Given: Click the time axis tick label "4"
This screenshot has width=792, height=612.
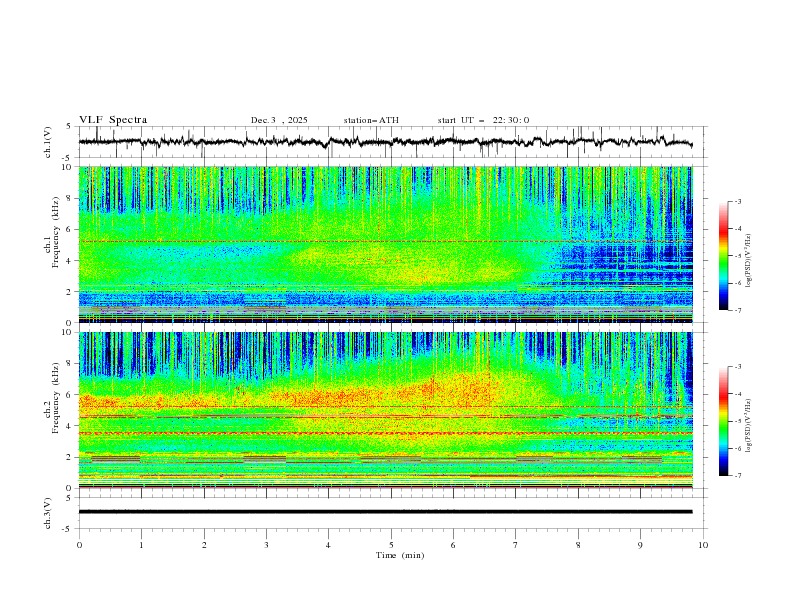Looking at the screenshot, I should point(328,545).
